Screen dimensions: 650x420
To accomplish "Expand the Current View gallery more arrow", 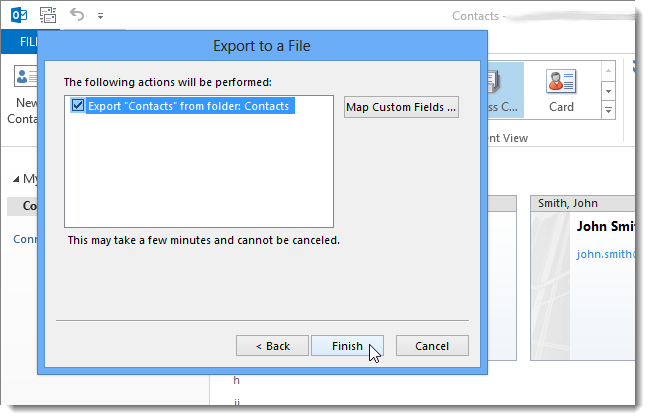I will pos(608,110).
